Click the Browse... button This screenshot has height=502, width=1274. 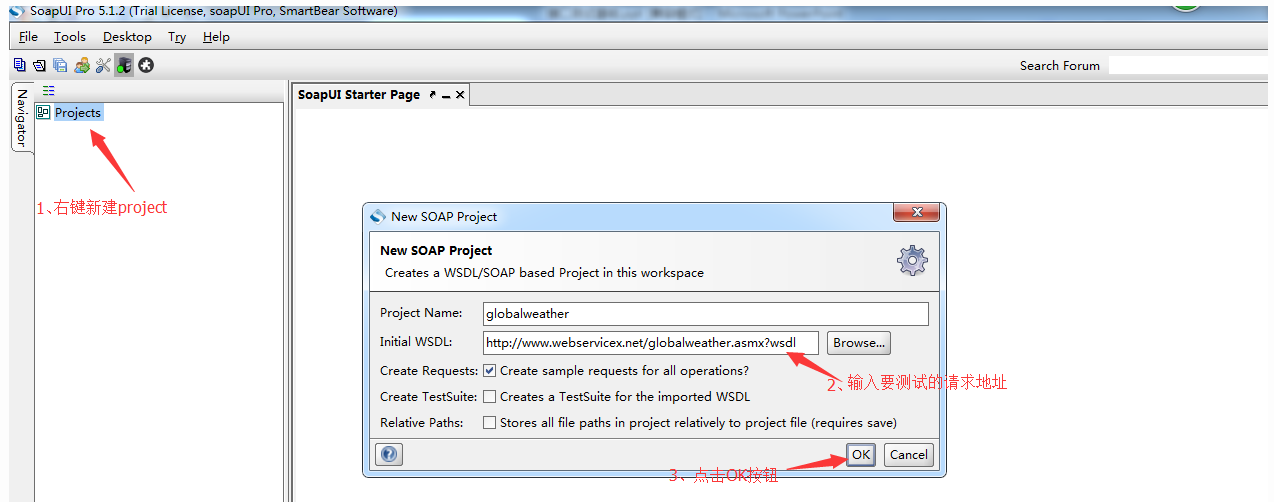pos(859,342)
